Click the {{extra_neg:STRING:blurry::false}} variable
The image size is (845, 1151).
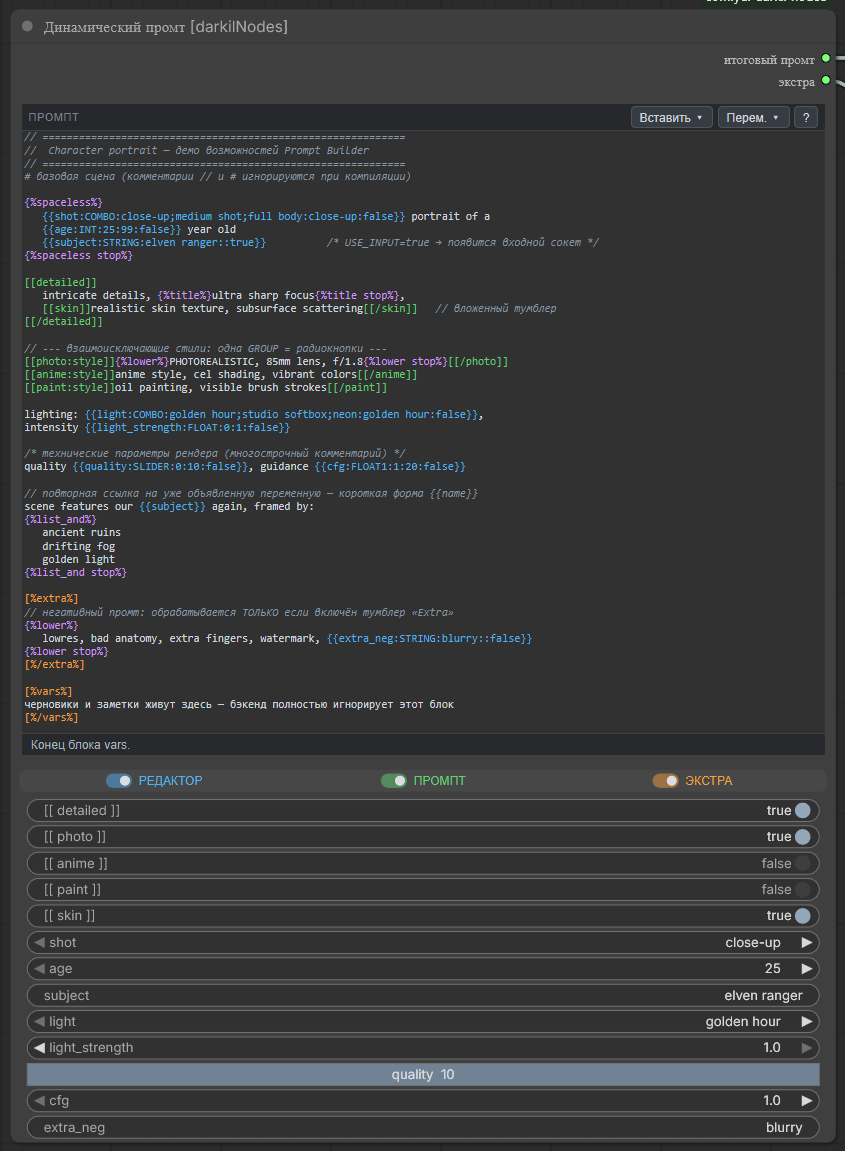click(429, 639)
